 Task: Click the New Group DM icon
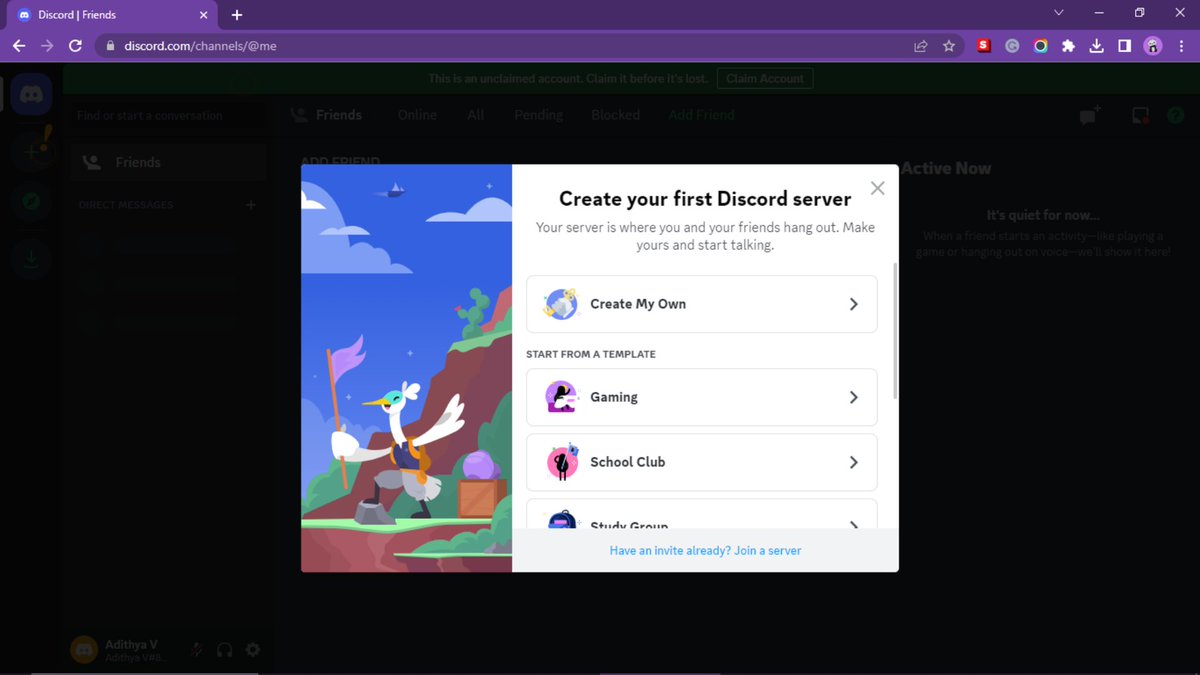click(1089, 115)
